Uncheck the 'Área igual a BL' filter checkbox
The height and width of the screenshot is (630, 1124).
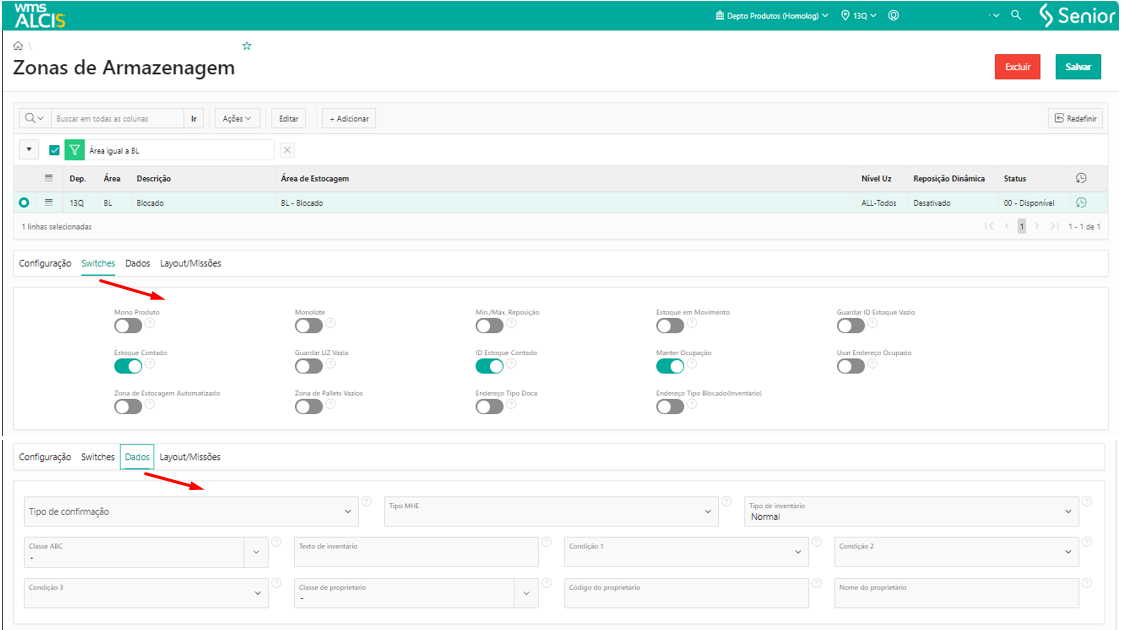pyautogui.click(x=55, y=150)
